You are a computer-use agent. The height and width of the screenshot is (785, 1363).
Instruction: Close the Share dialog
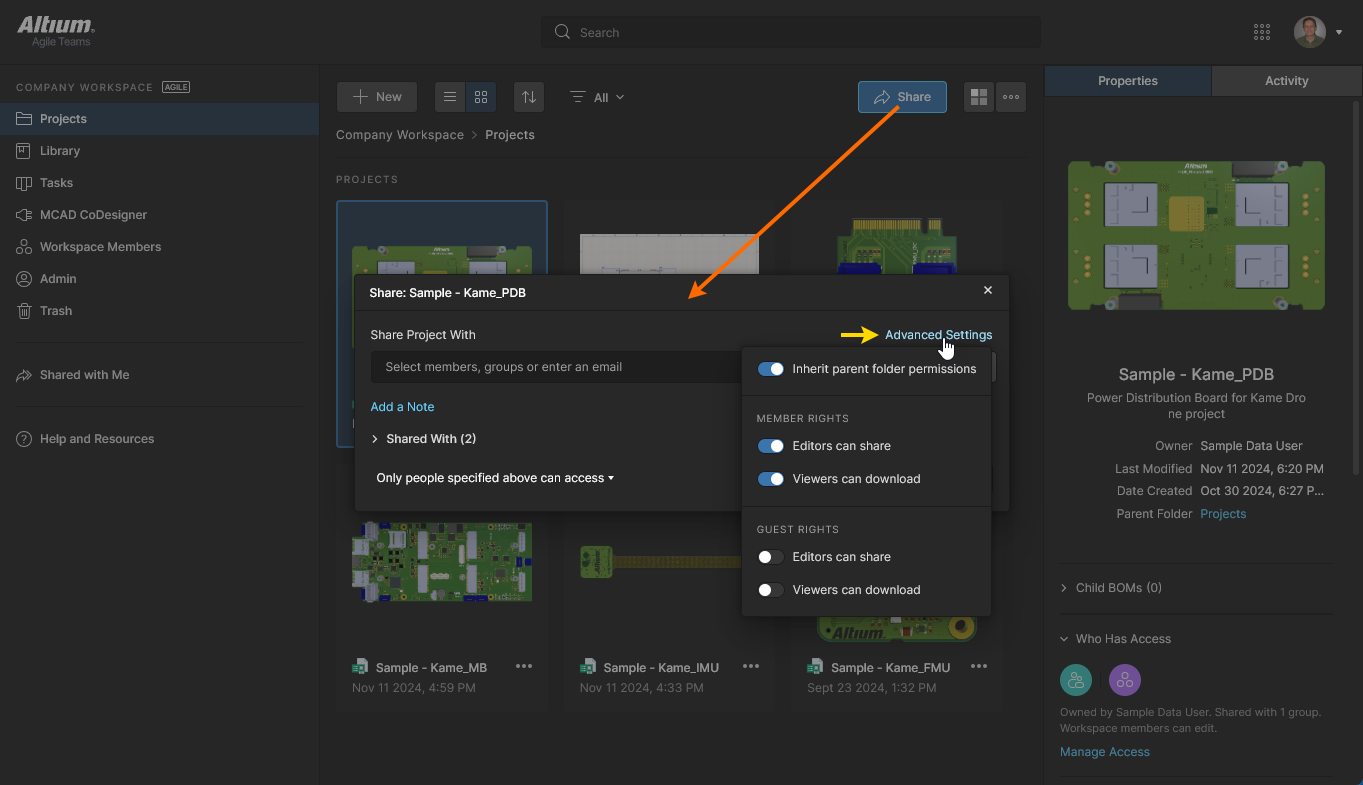pos(988,290)
